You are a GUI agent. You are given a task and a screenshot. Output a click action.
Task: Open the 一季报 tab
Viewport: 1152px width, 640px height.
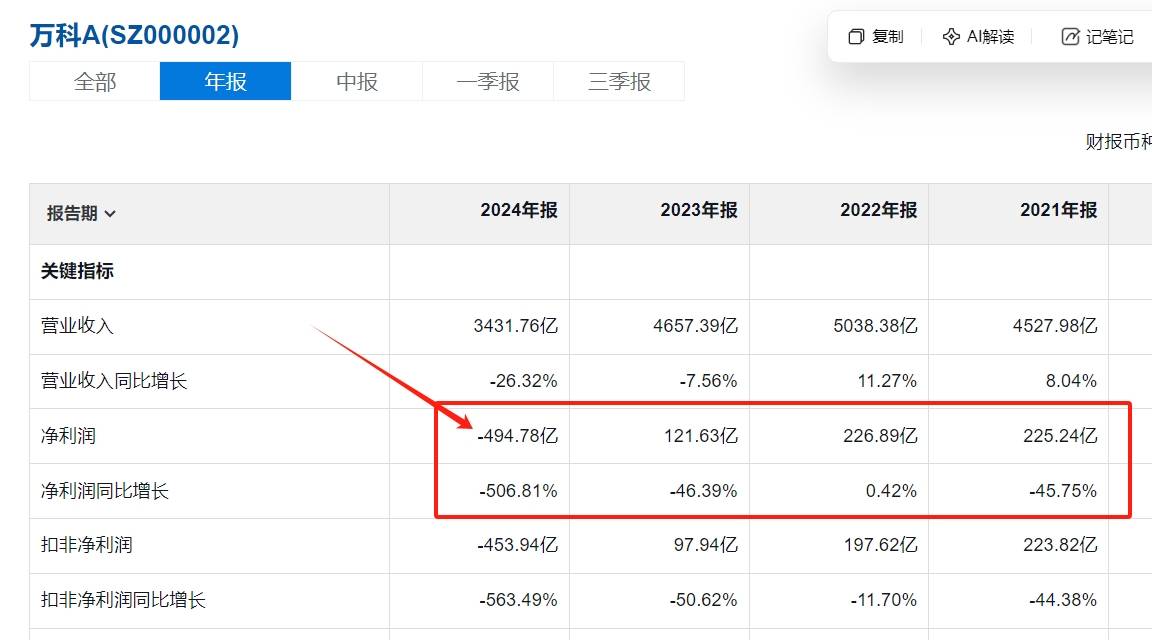tap(488, 81)
